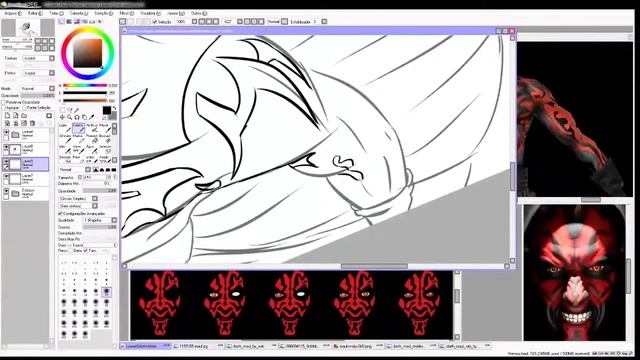The width and height of the screenshot is (640, 360).
Task: Select the rectangular selection tool
Action: pyautogui.click(x=62, y=110)
